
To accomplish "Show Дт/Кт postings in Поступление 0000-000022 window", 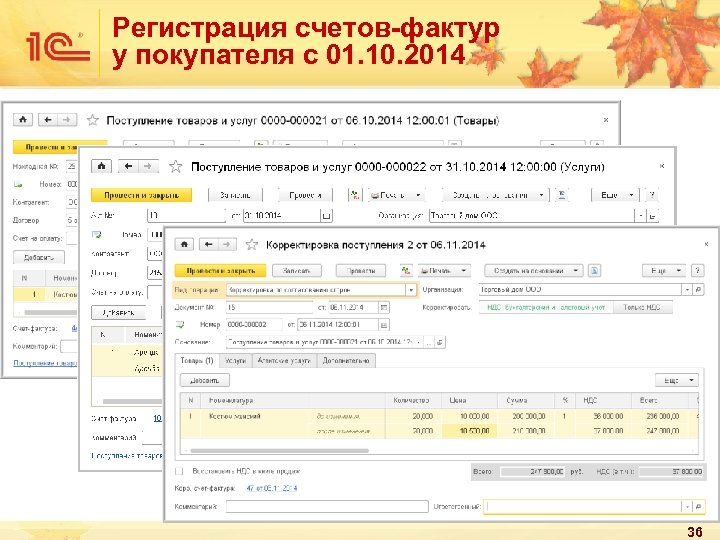I will tap(354, 195).
